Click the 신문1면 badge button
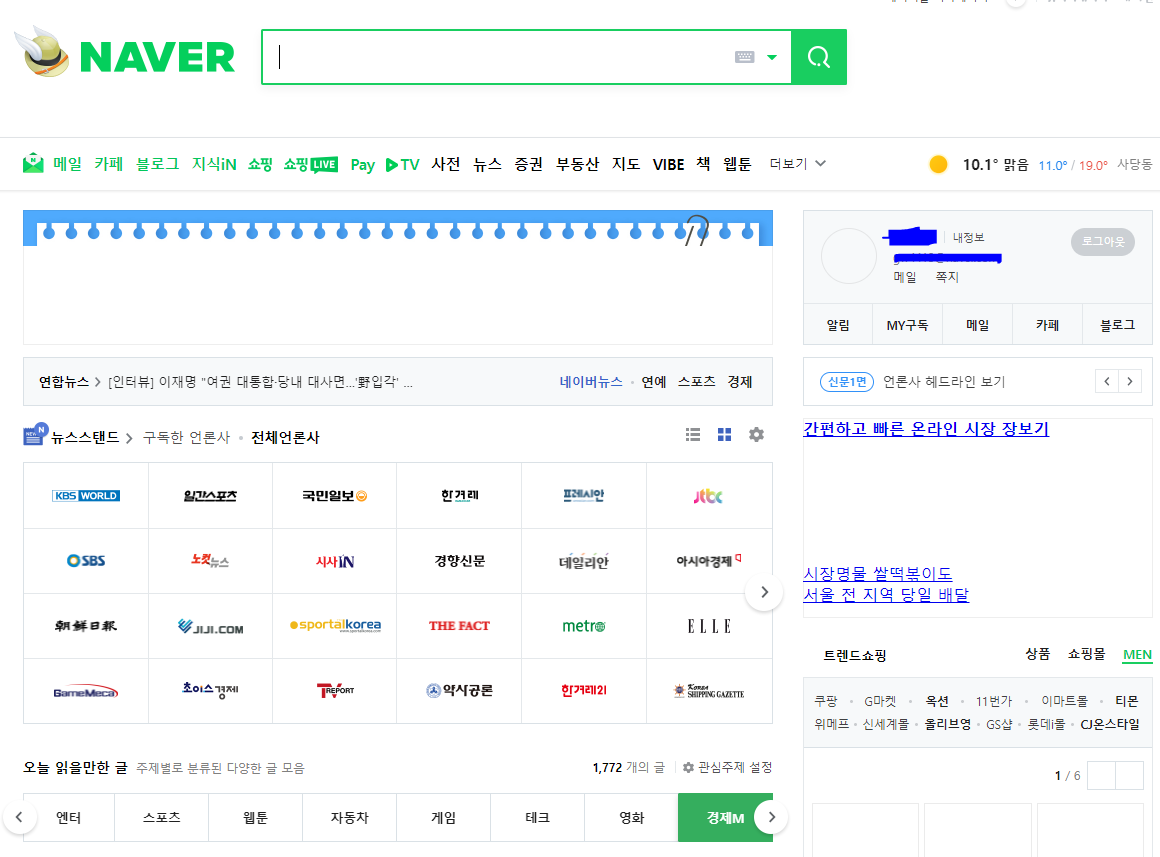The height and width of the screenshot is (857, 1160). 847,382
